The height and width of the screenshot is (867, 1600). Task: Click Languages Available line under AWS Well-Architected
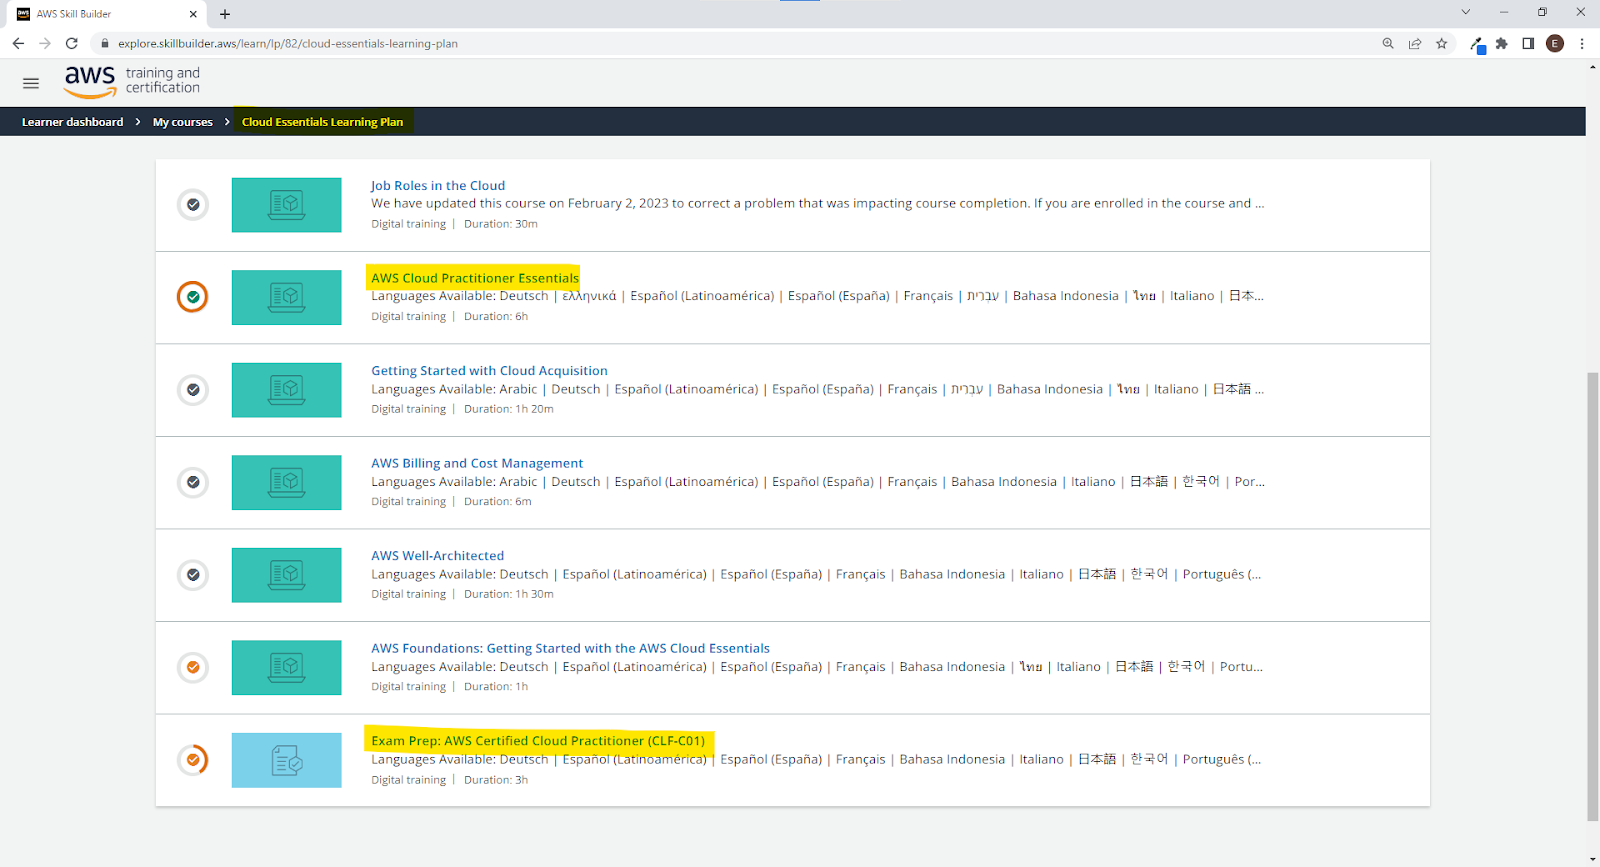(816, 574)
